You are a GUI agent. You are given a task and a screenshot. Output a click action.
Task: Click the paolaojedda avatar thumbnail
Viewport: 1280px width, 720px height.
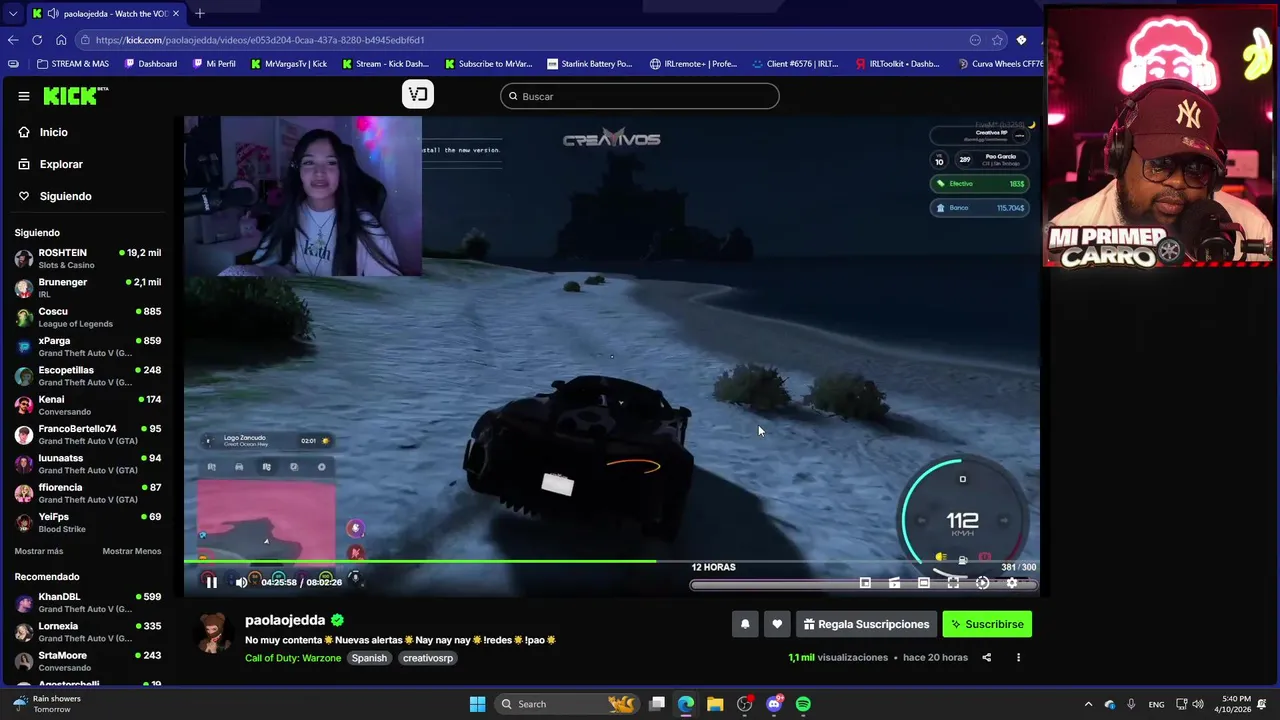click(213, 634)
